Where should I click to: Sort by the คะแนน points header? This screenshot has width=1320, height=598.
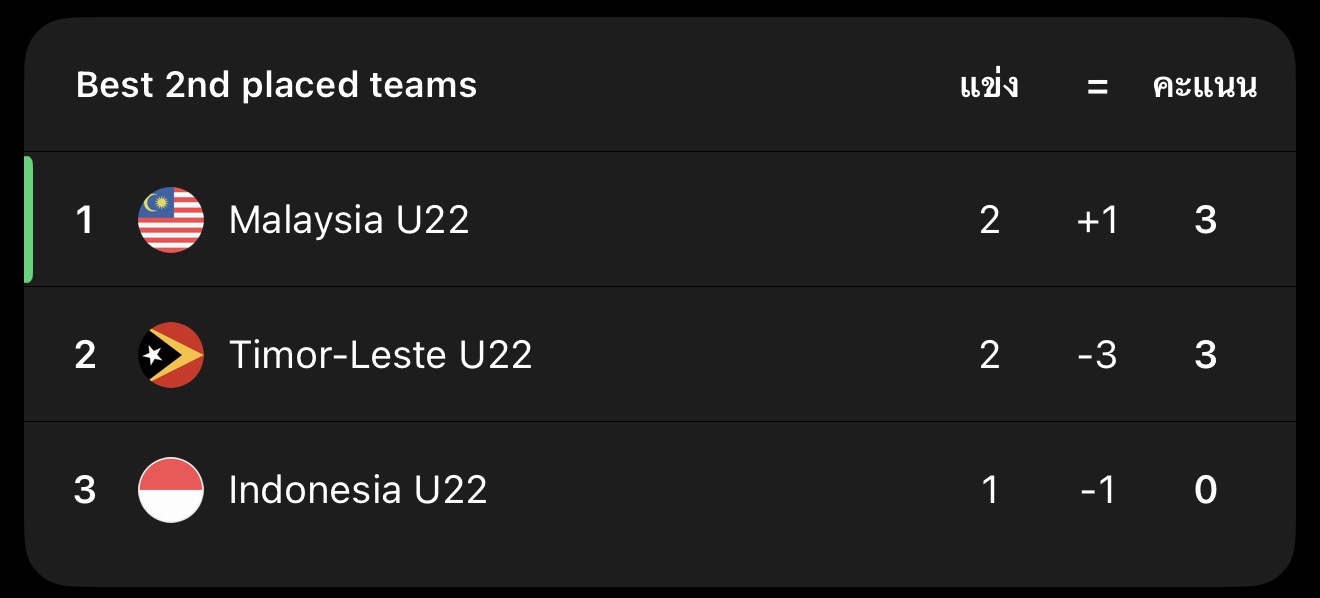(1205, 86)
